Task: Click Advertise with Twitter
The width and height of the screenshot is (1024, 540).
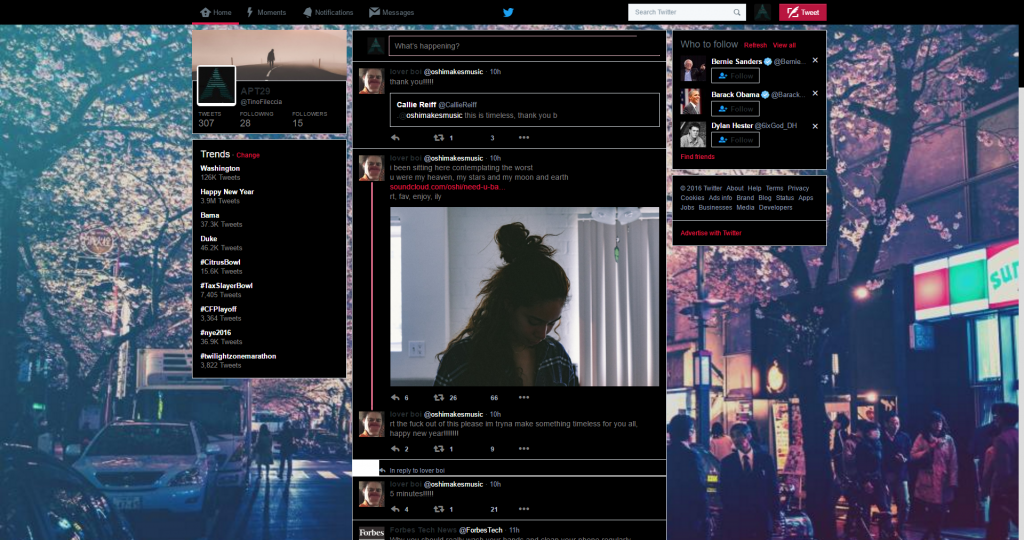Action: click(x=711, y=233)
